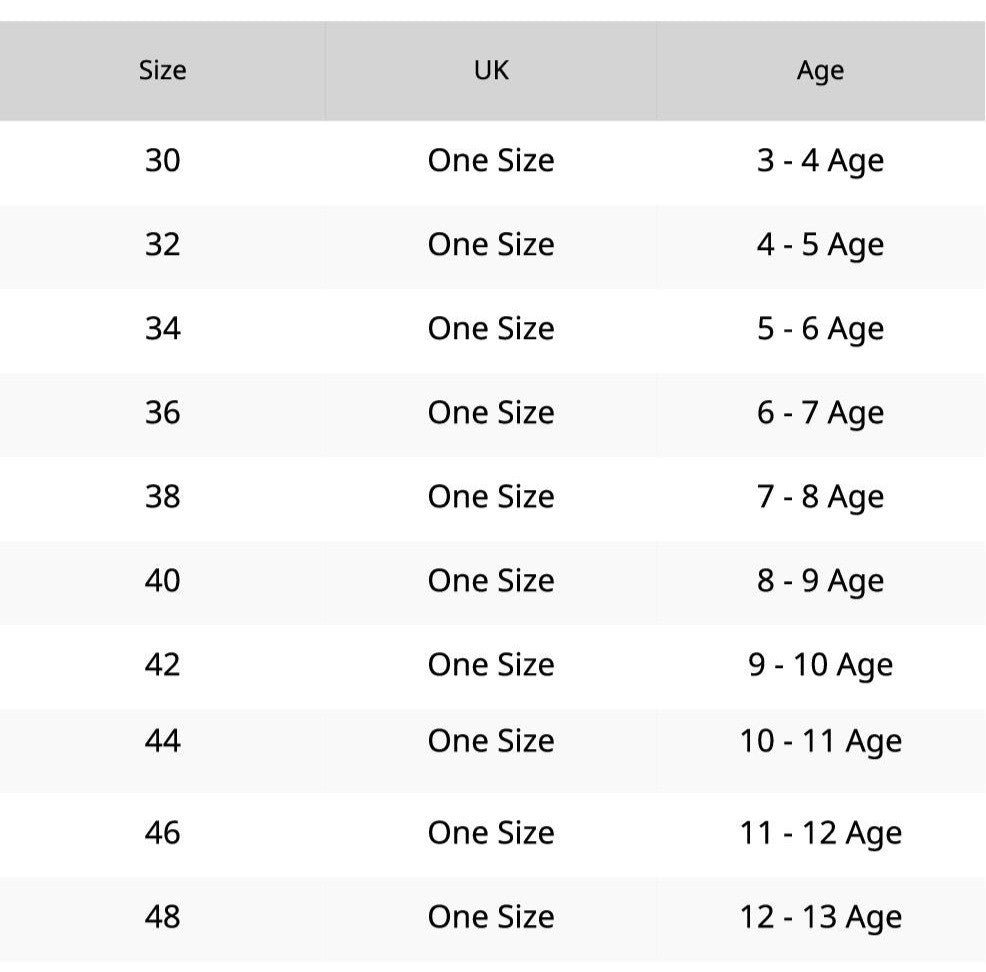The image size is (986, 972).
Task: Click the size 38 cell
Action: pyautogui.click(x=163, y=497)
